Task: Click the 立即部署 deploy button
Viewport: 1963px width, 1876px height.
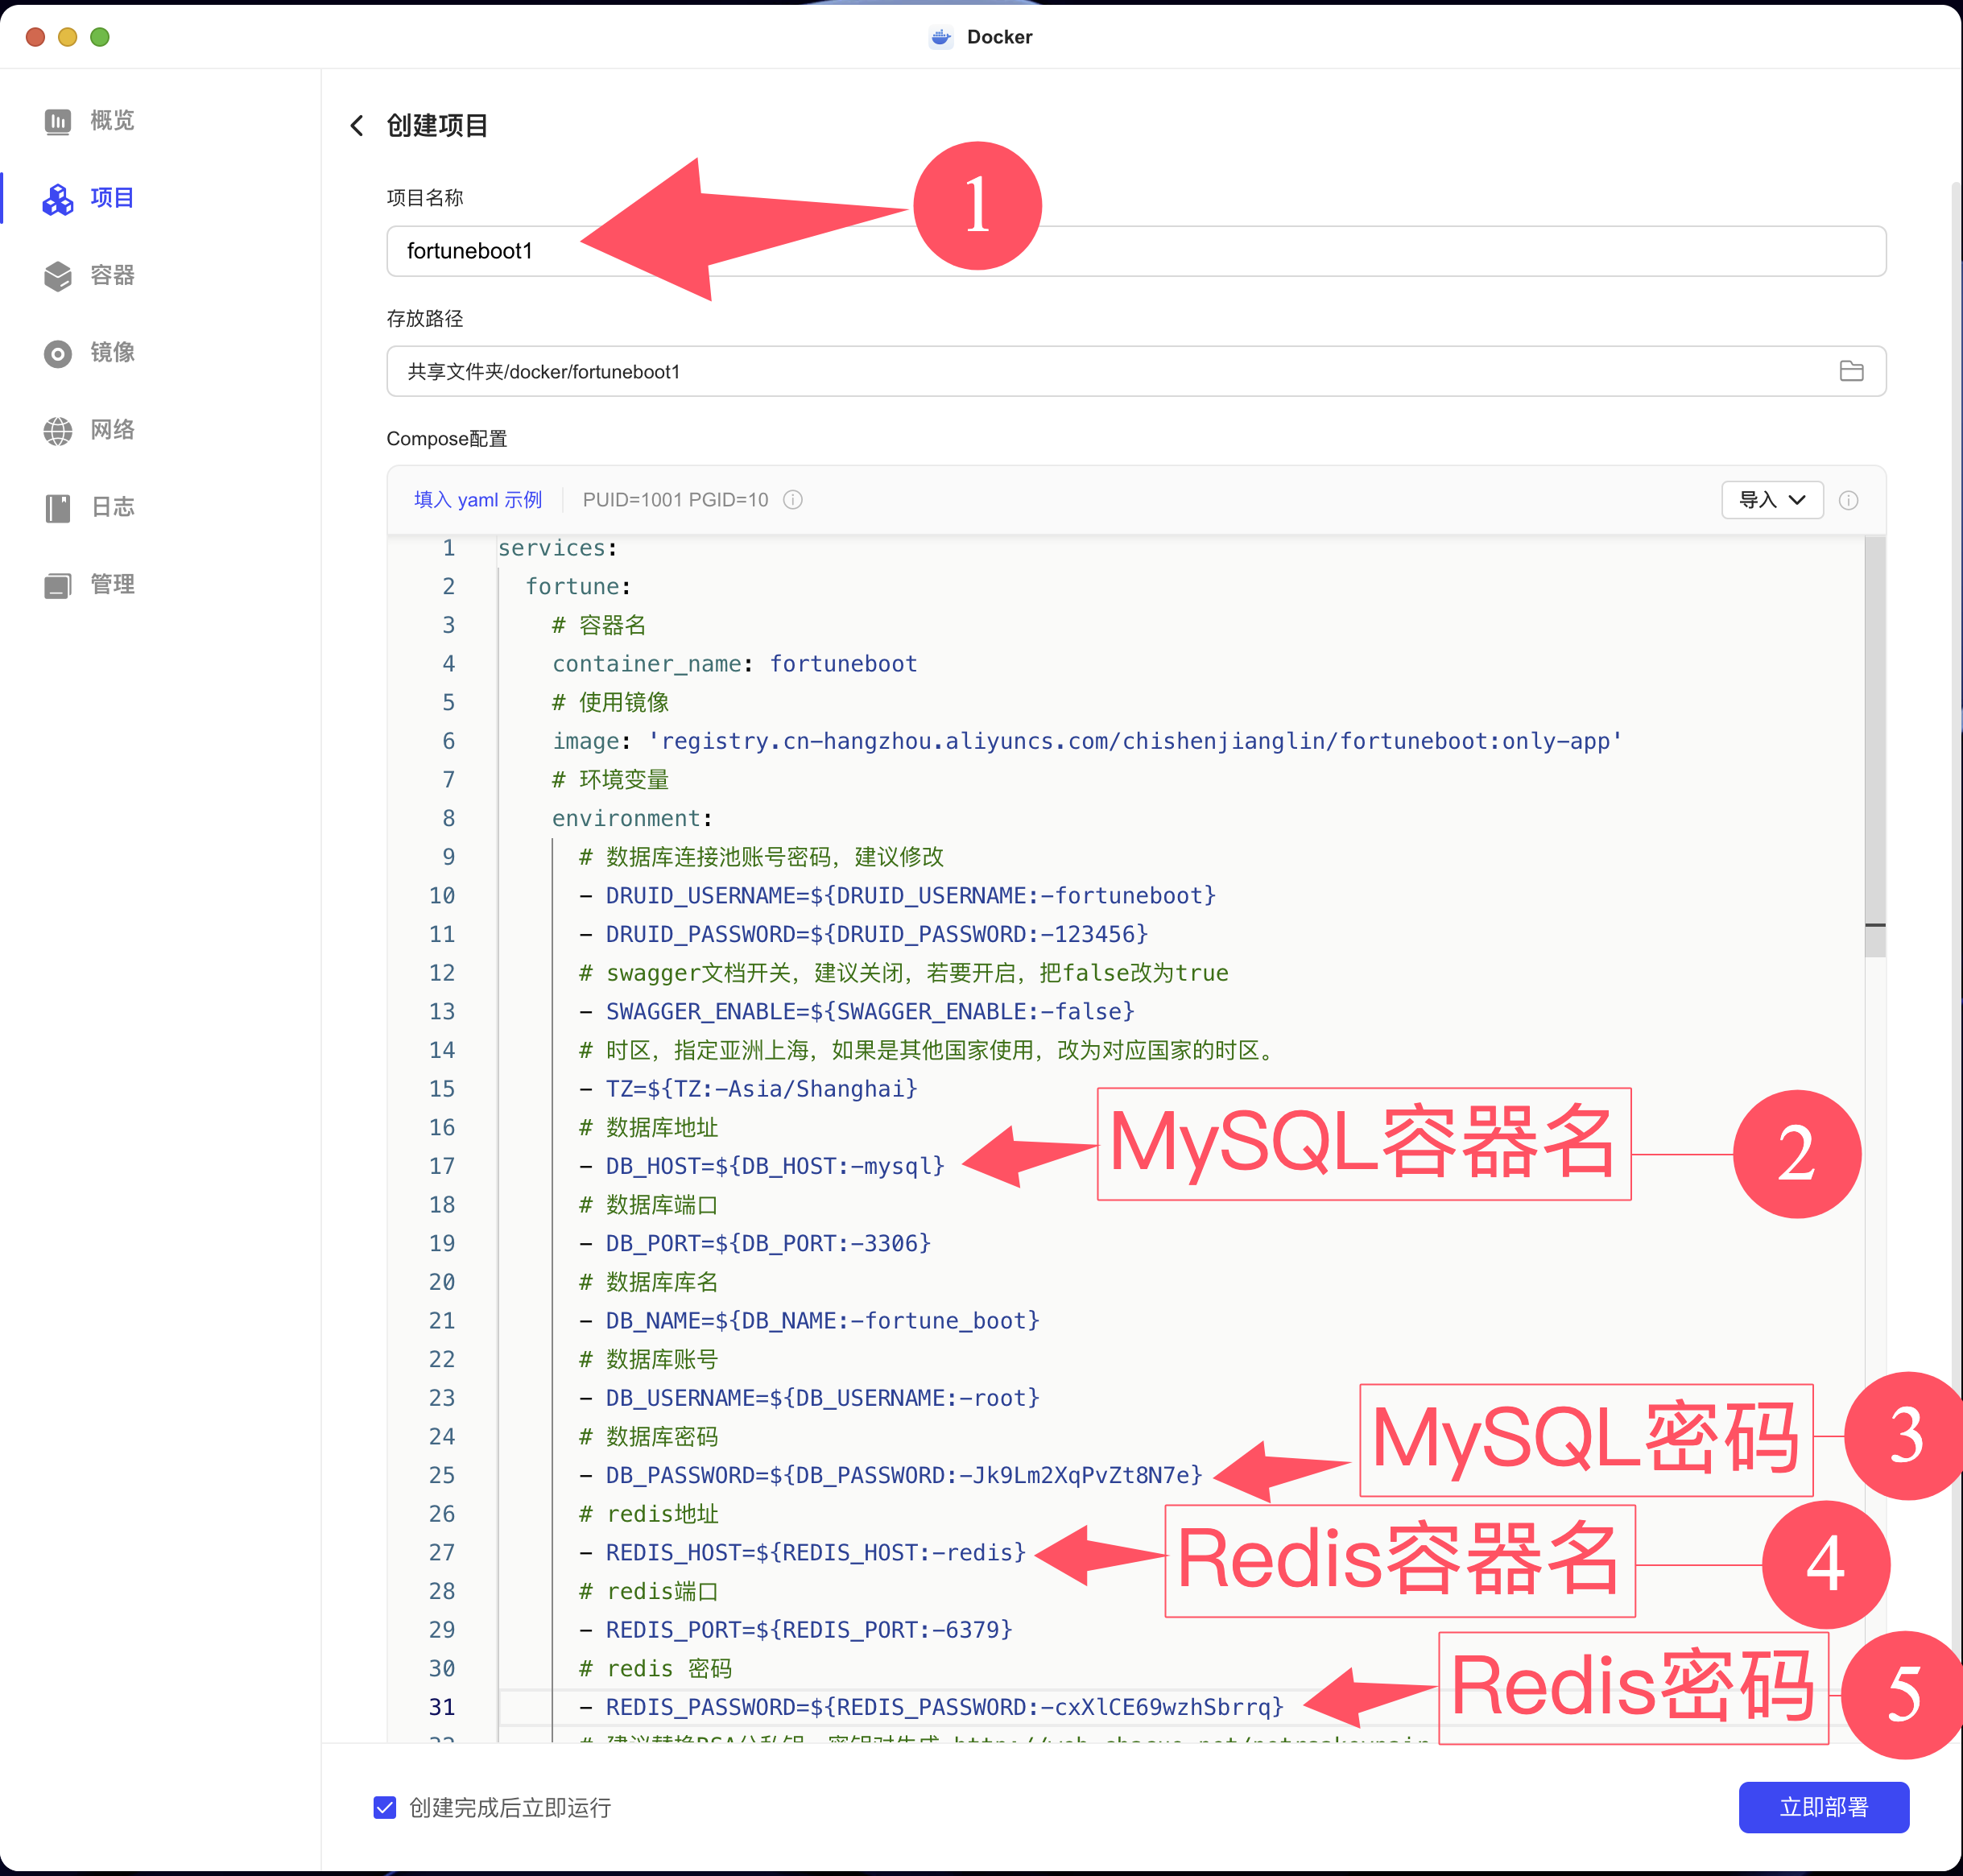Action: [1822, 1807]
